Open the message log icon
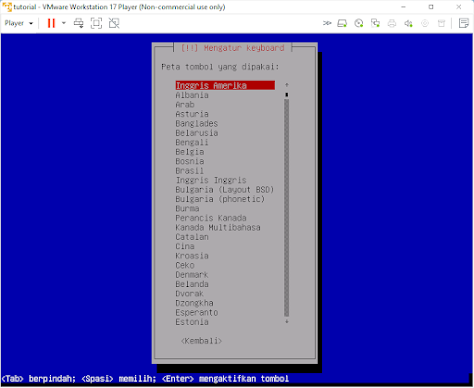Viewport: 474px width, 388px height. 464,23
